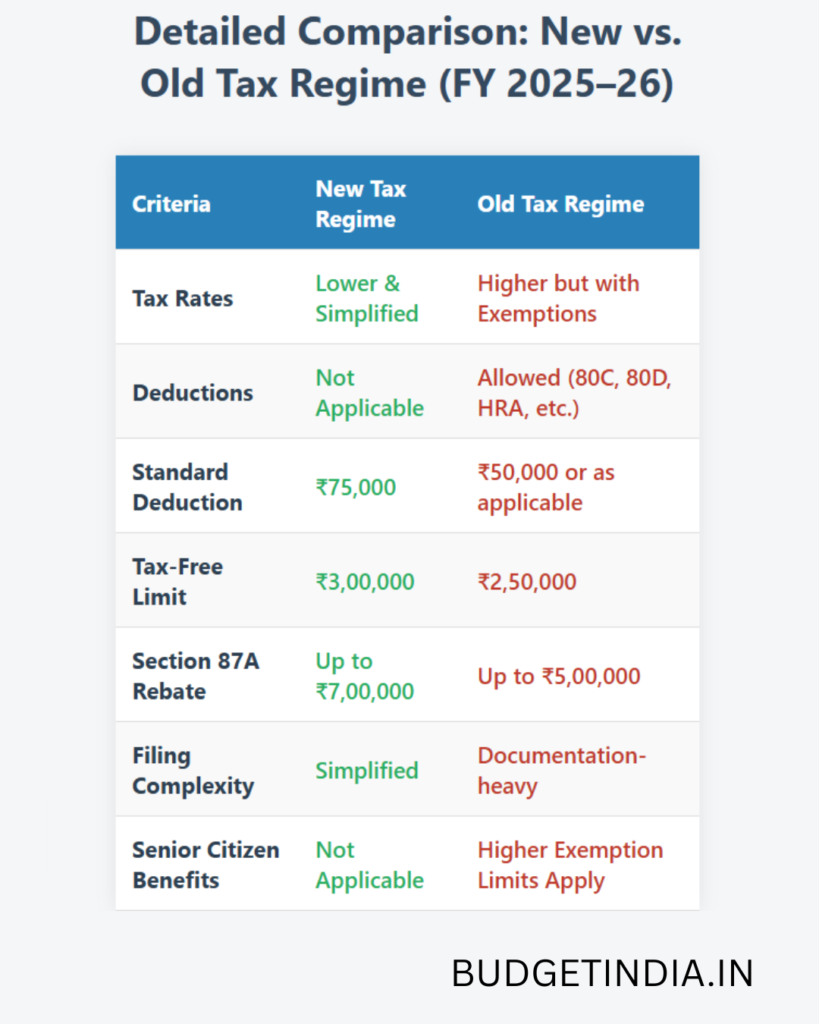Click Higher but with Exemptions cell
This screenshot has height=1024, width=819.
click(x=558, y=298)
